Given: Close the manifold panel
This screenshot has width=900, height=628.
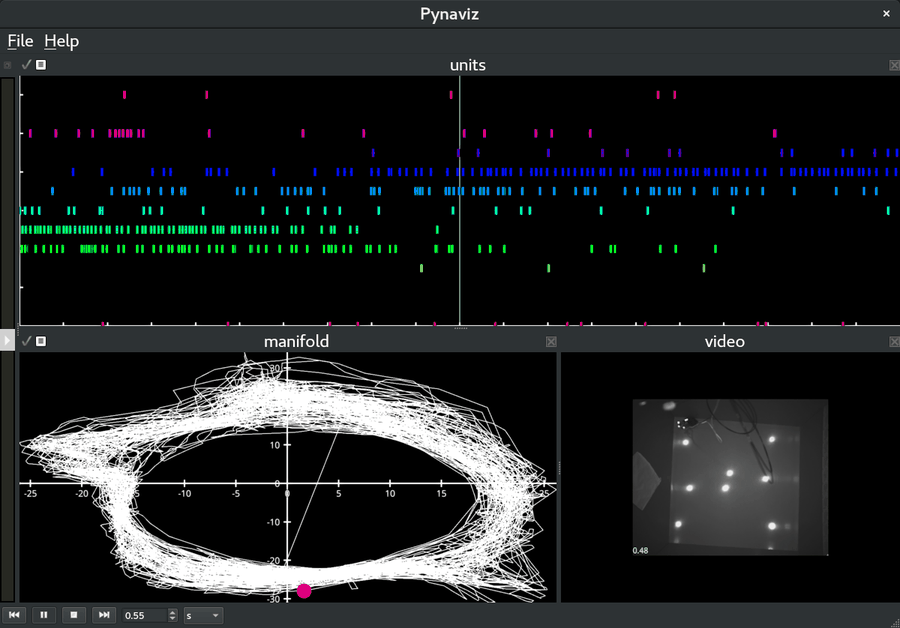Looking at the screenshot, I should click(x=551, y=341).
